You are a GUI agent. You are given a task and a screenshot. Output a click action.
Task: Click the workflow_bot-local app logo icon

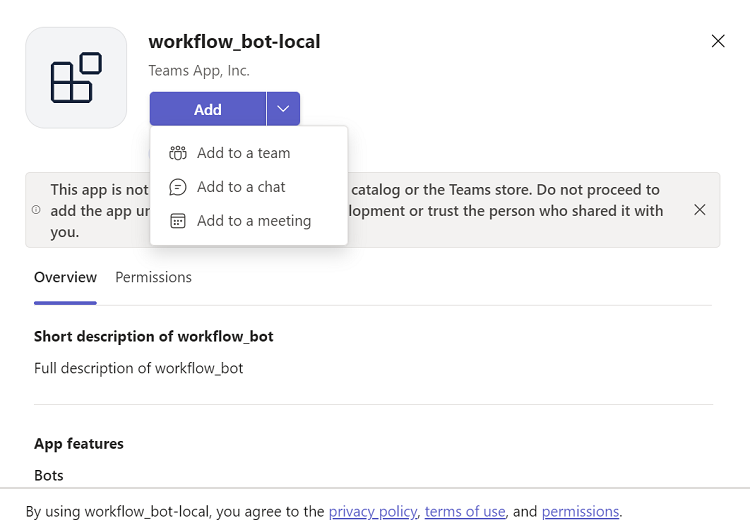click(x=76, y=78)
